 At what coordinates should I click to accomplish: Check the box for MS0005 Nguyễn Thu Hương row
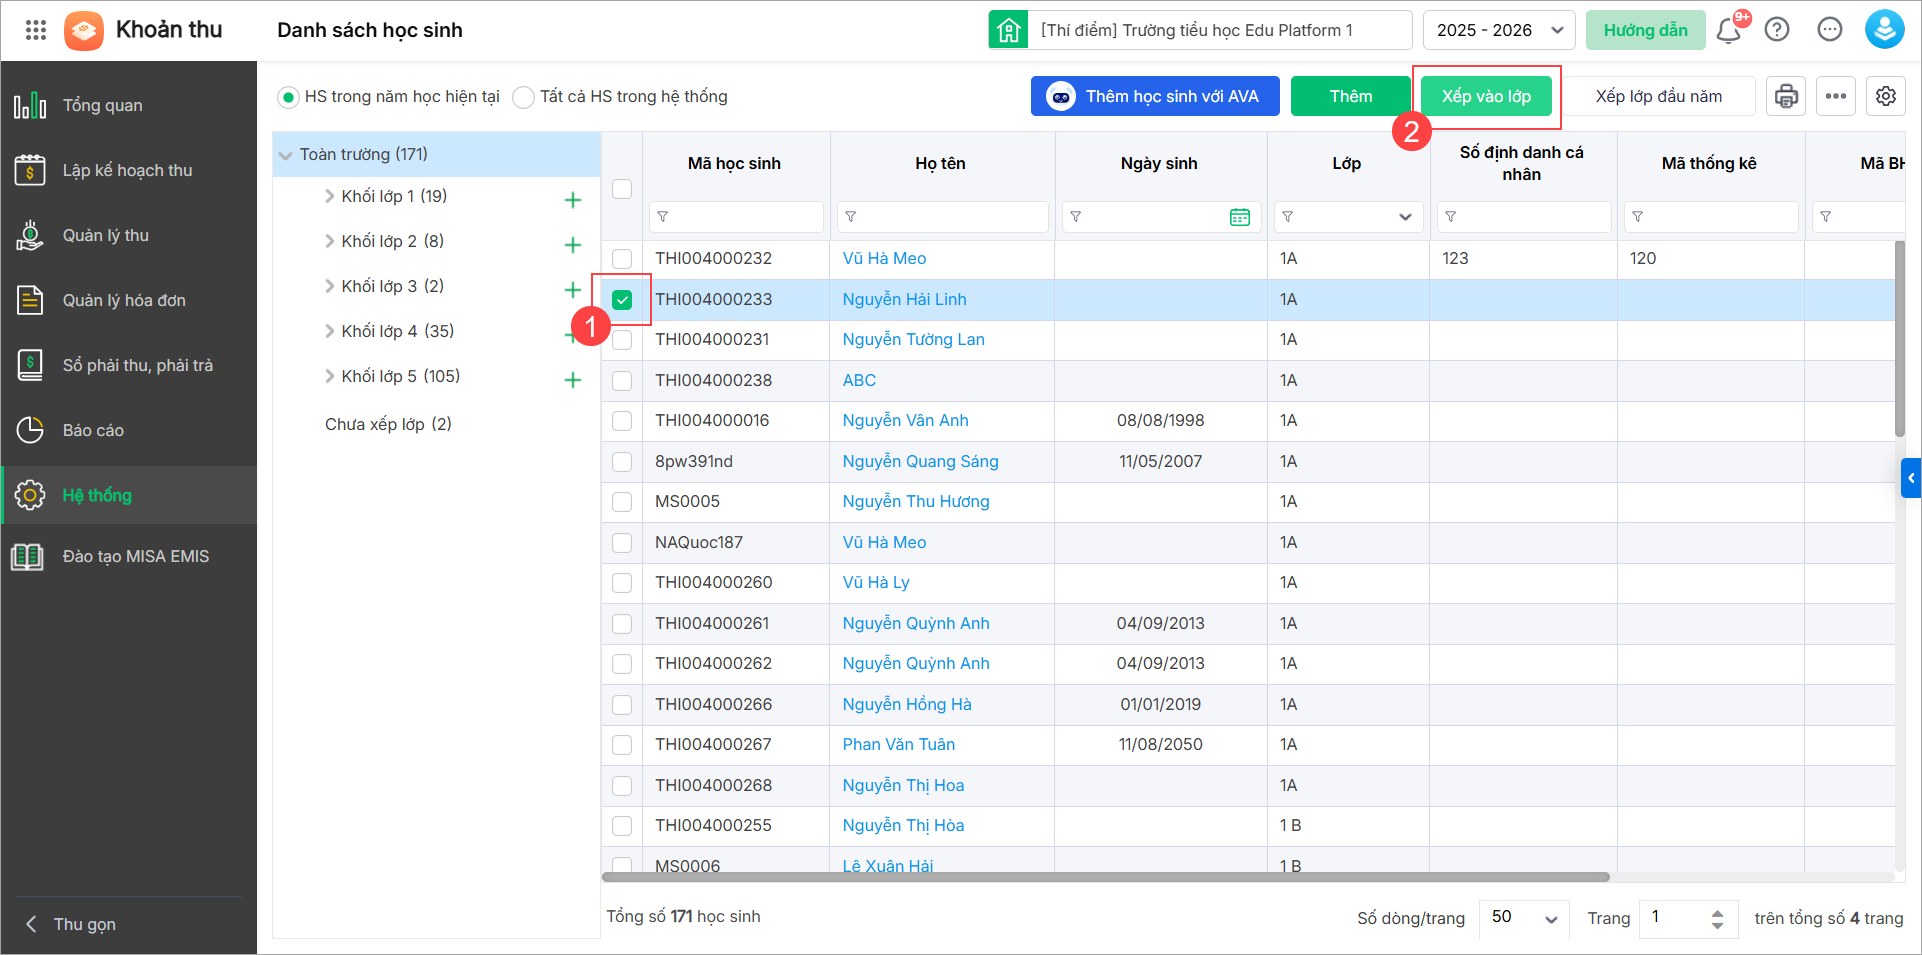click(622, 502)
